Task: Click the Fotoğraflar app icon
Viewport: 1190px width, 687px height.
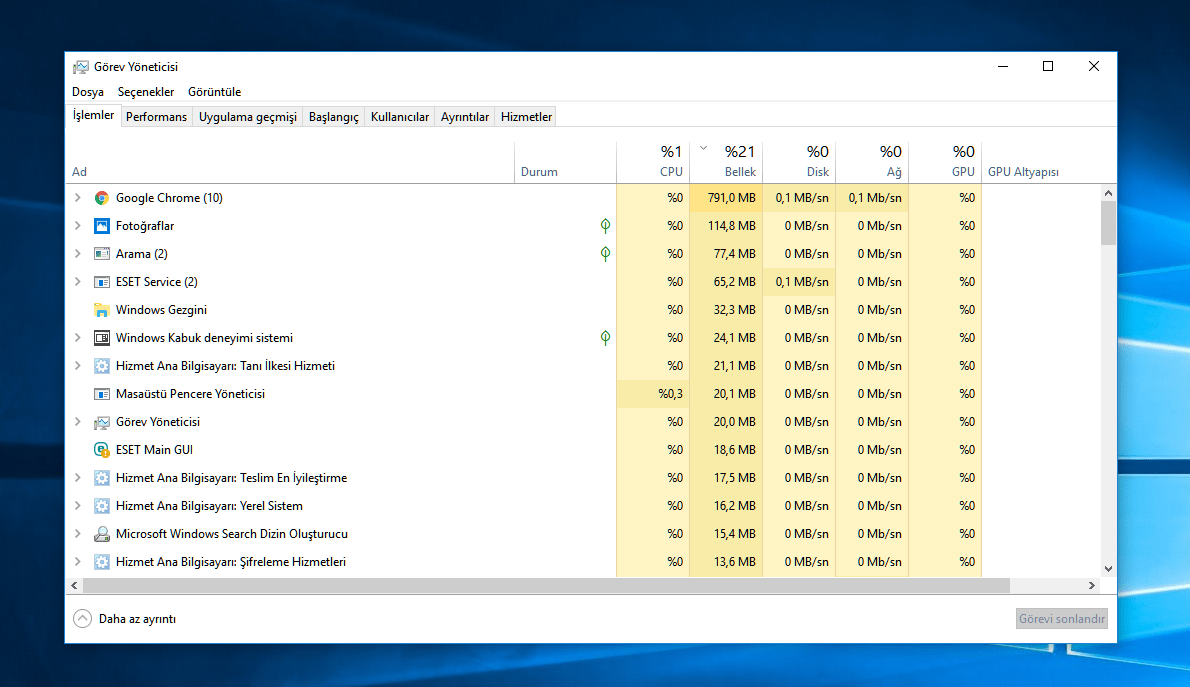Action: 102,226
